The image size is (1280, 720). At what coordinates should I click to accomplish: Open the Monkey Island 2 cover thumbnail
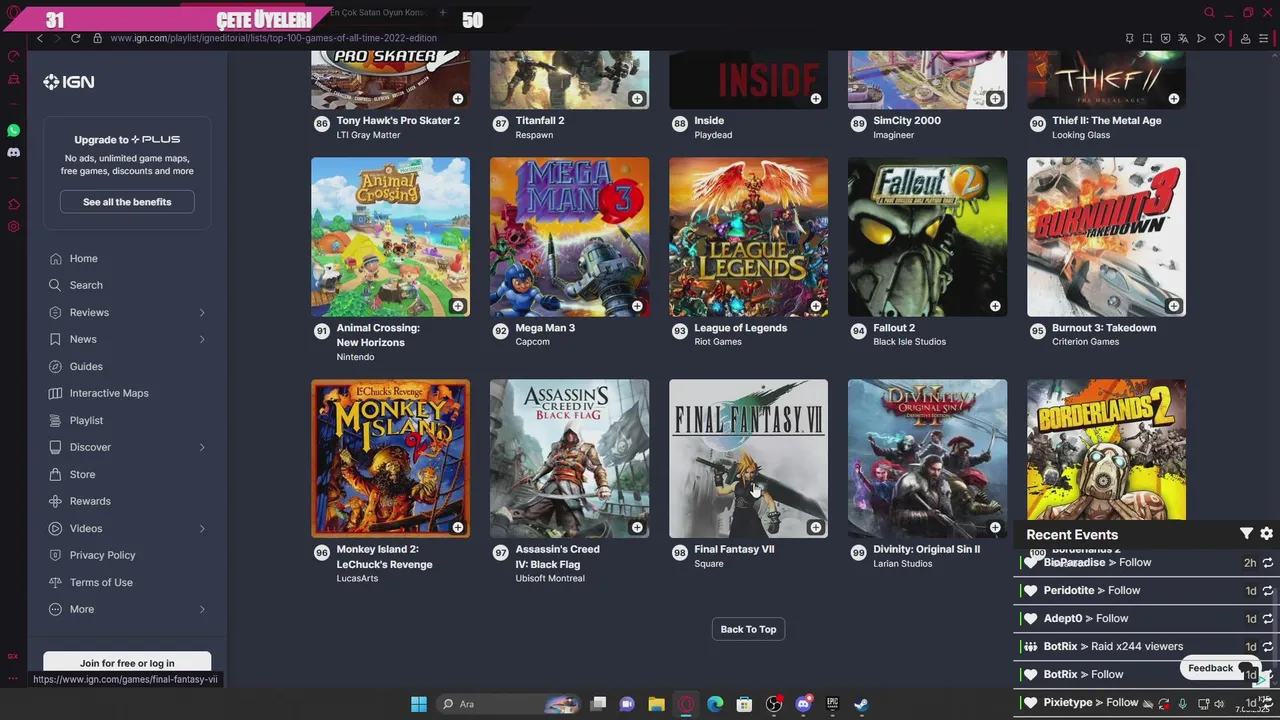pos(390,458)
